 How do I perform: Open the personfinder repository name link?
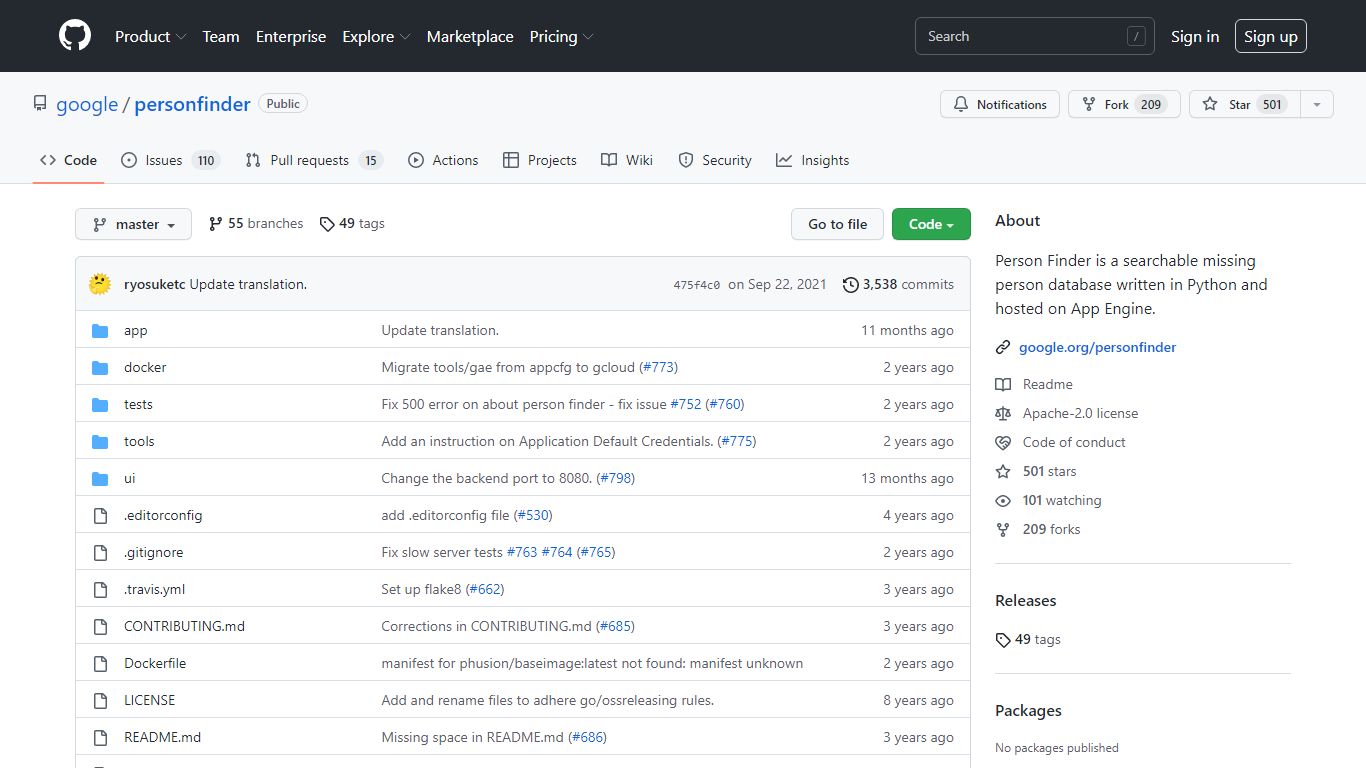click(x=192, y=104)
